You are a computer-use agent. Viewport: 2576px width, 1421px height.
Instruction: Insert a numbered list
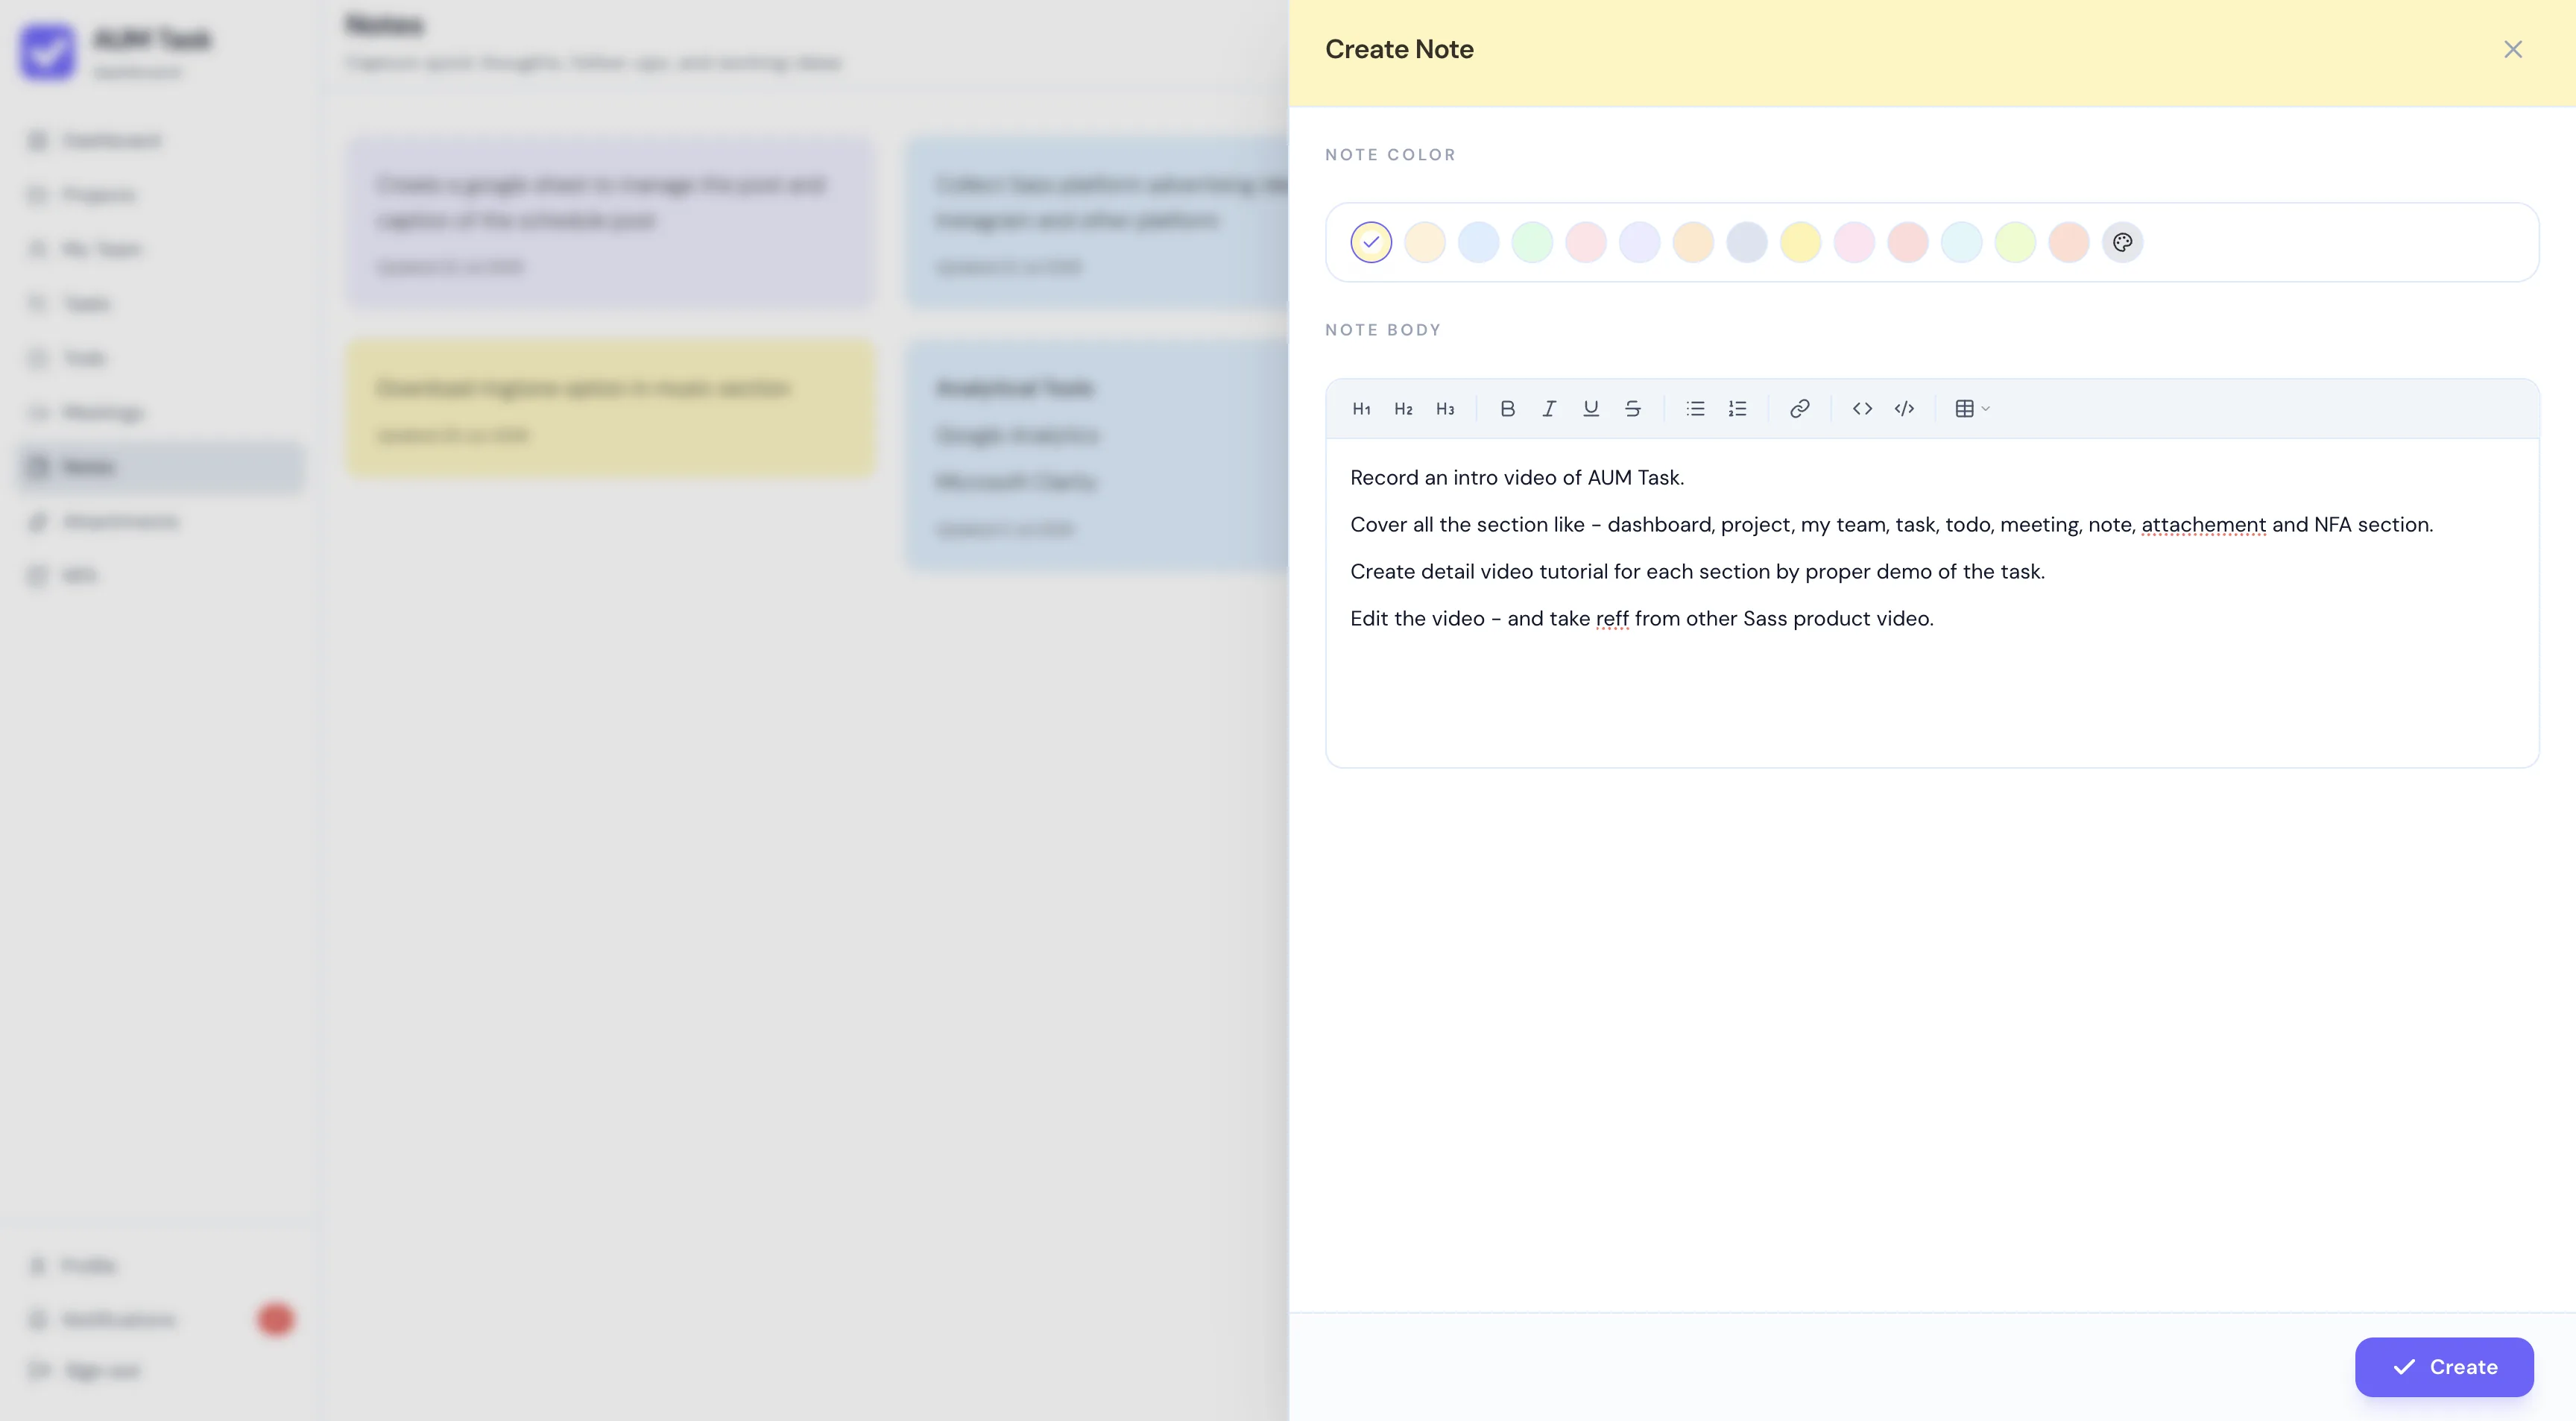coord(1737,408)
